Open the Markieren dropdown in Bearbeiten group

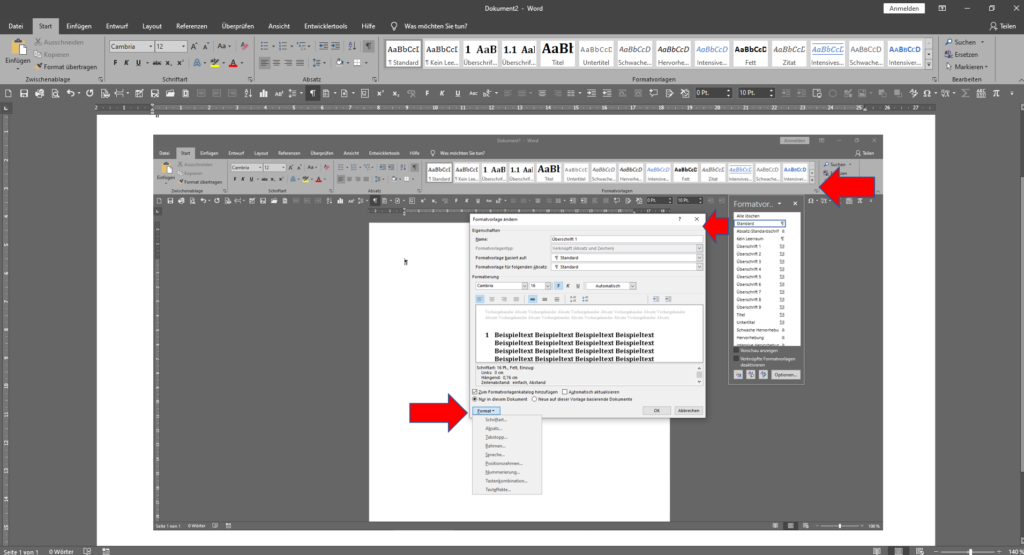tap(967, 67)
